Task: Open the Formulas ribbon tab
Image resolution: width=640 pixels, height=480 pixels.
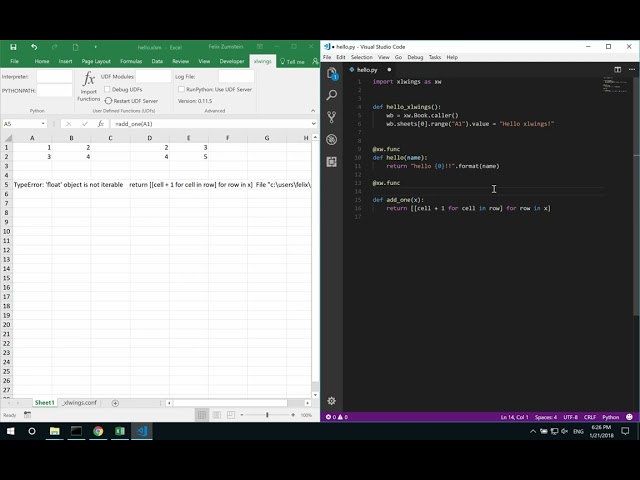Action: point(131,61)
